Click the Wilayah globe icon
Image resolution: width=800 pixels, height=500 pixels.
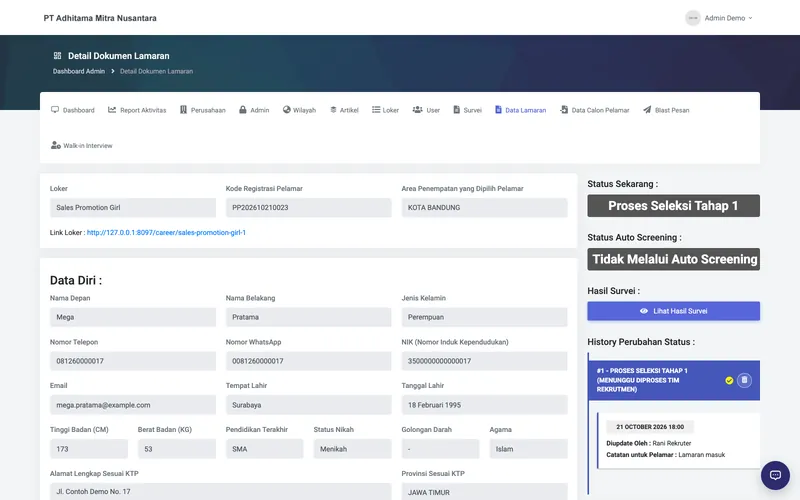tap(287, 110)
